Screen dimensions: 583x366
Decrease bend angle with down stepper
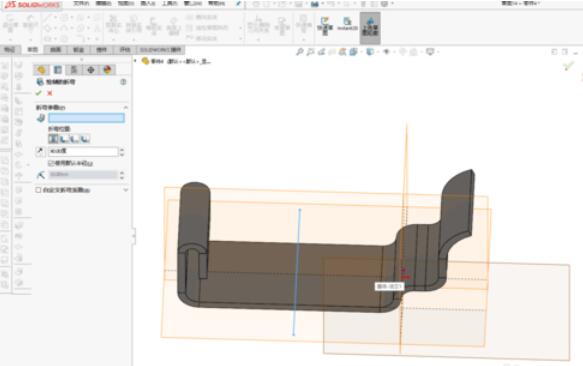pos(122,154)
